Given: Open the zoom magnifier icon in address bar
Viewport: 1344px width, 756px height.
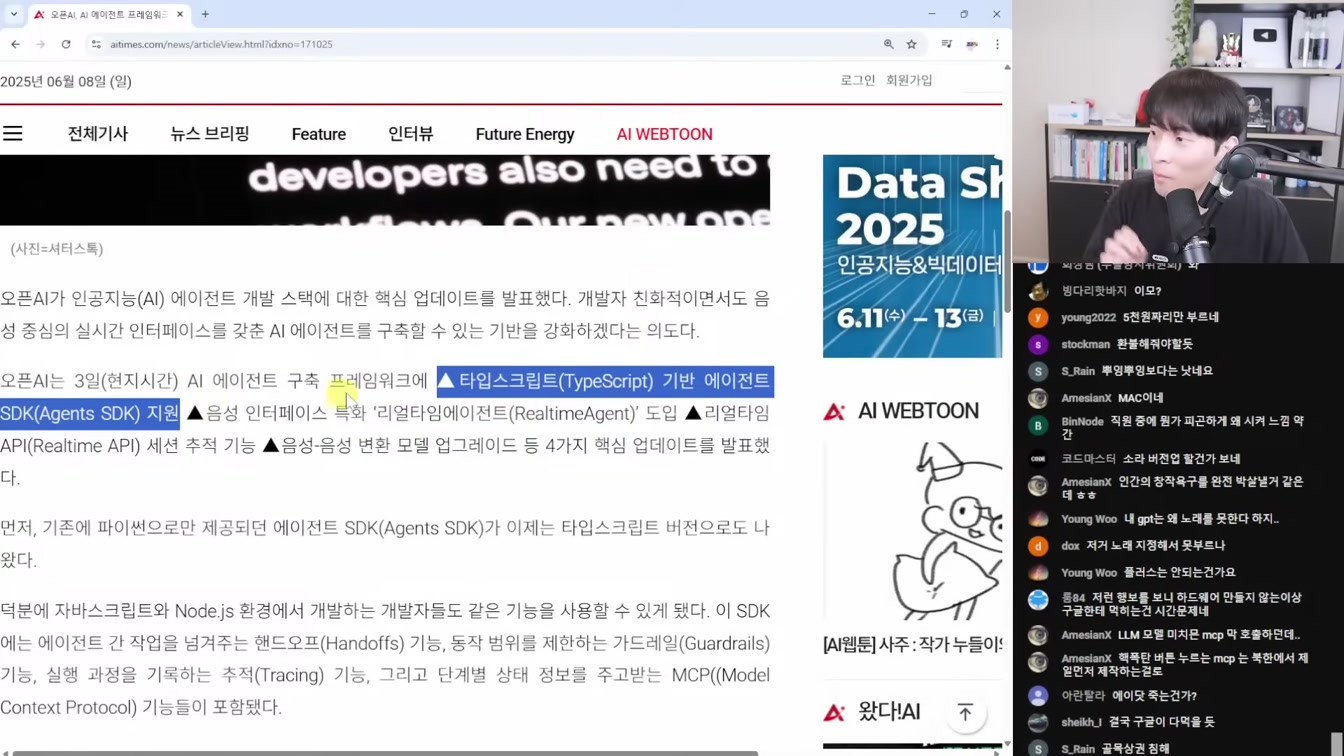Looking at the screenshot, I should click(888, 44).
